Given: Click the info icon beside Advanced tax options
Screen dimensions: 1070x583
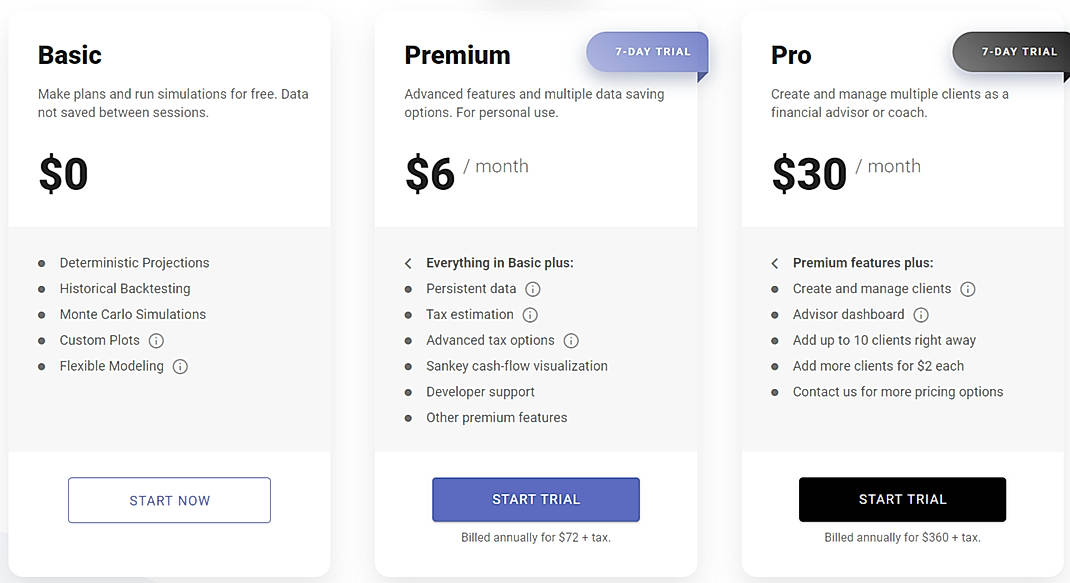Looking at the screenshot, I should [x=571, y=340].
